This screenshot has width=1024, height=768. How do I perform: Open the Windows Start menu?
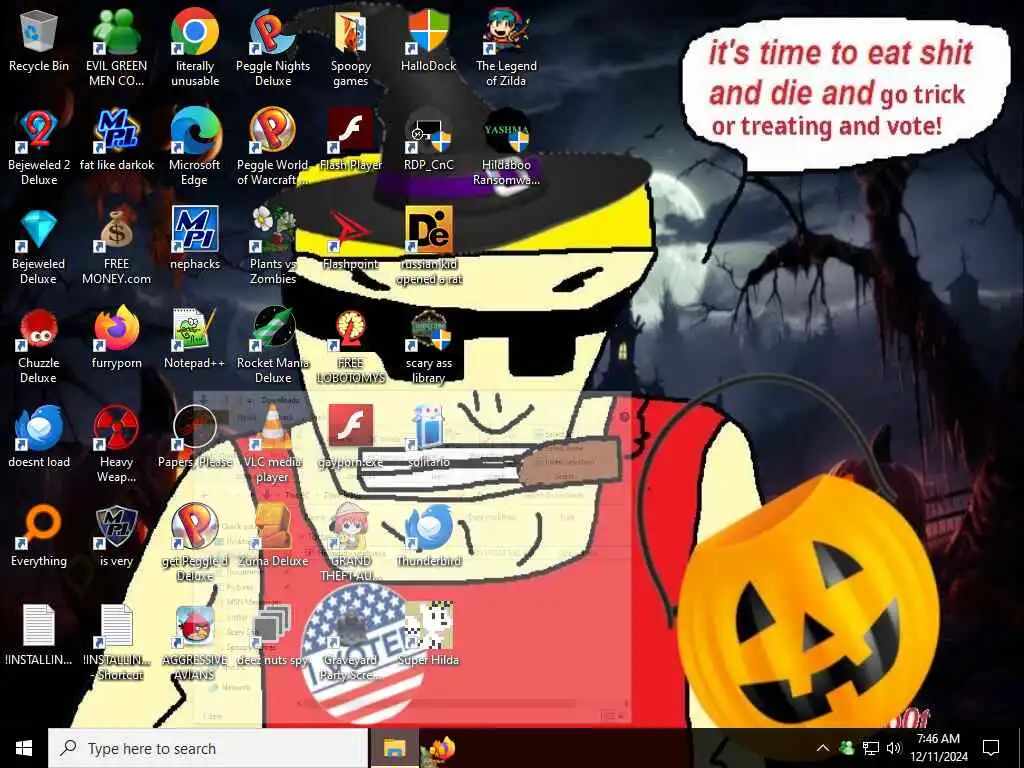pyautogui.click(x=24, y=748)
